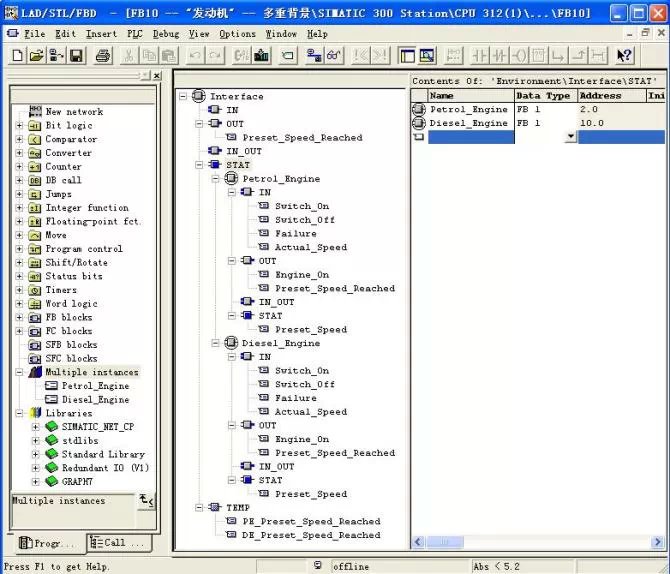The width and height of the screenshot is (670, 574).
Task: Click the Address column header
Action: (611, 95)
